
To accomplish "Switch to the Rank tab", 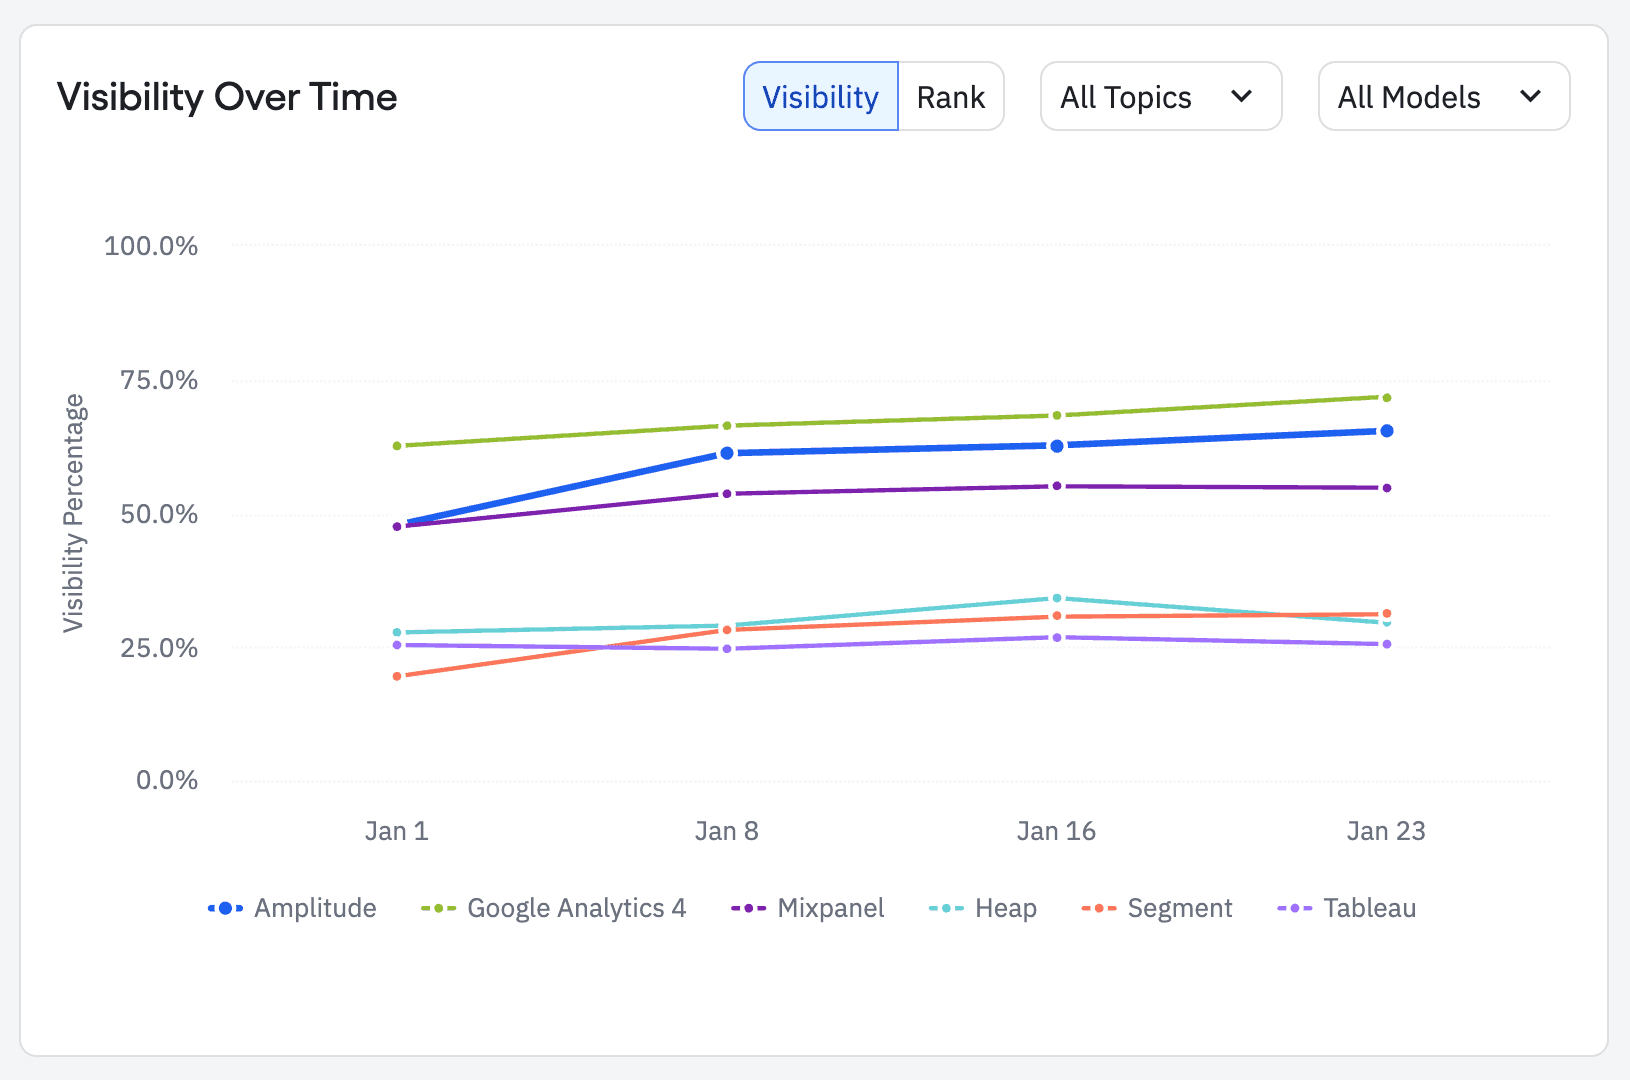I will pyautogui.click(x=950, y=96).
